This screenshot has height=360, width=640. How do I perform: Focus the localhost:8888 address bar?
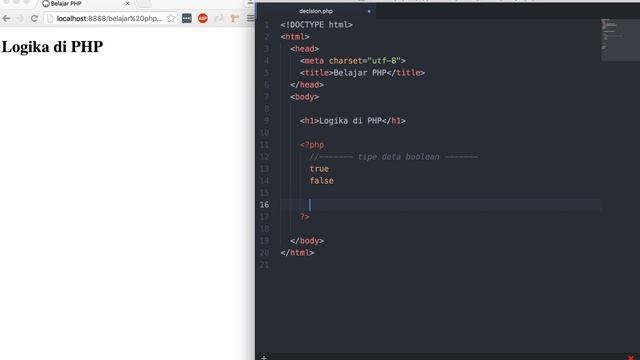(109, 18)
